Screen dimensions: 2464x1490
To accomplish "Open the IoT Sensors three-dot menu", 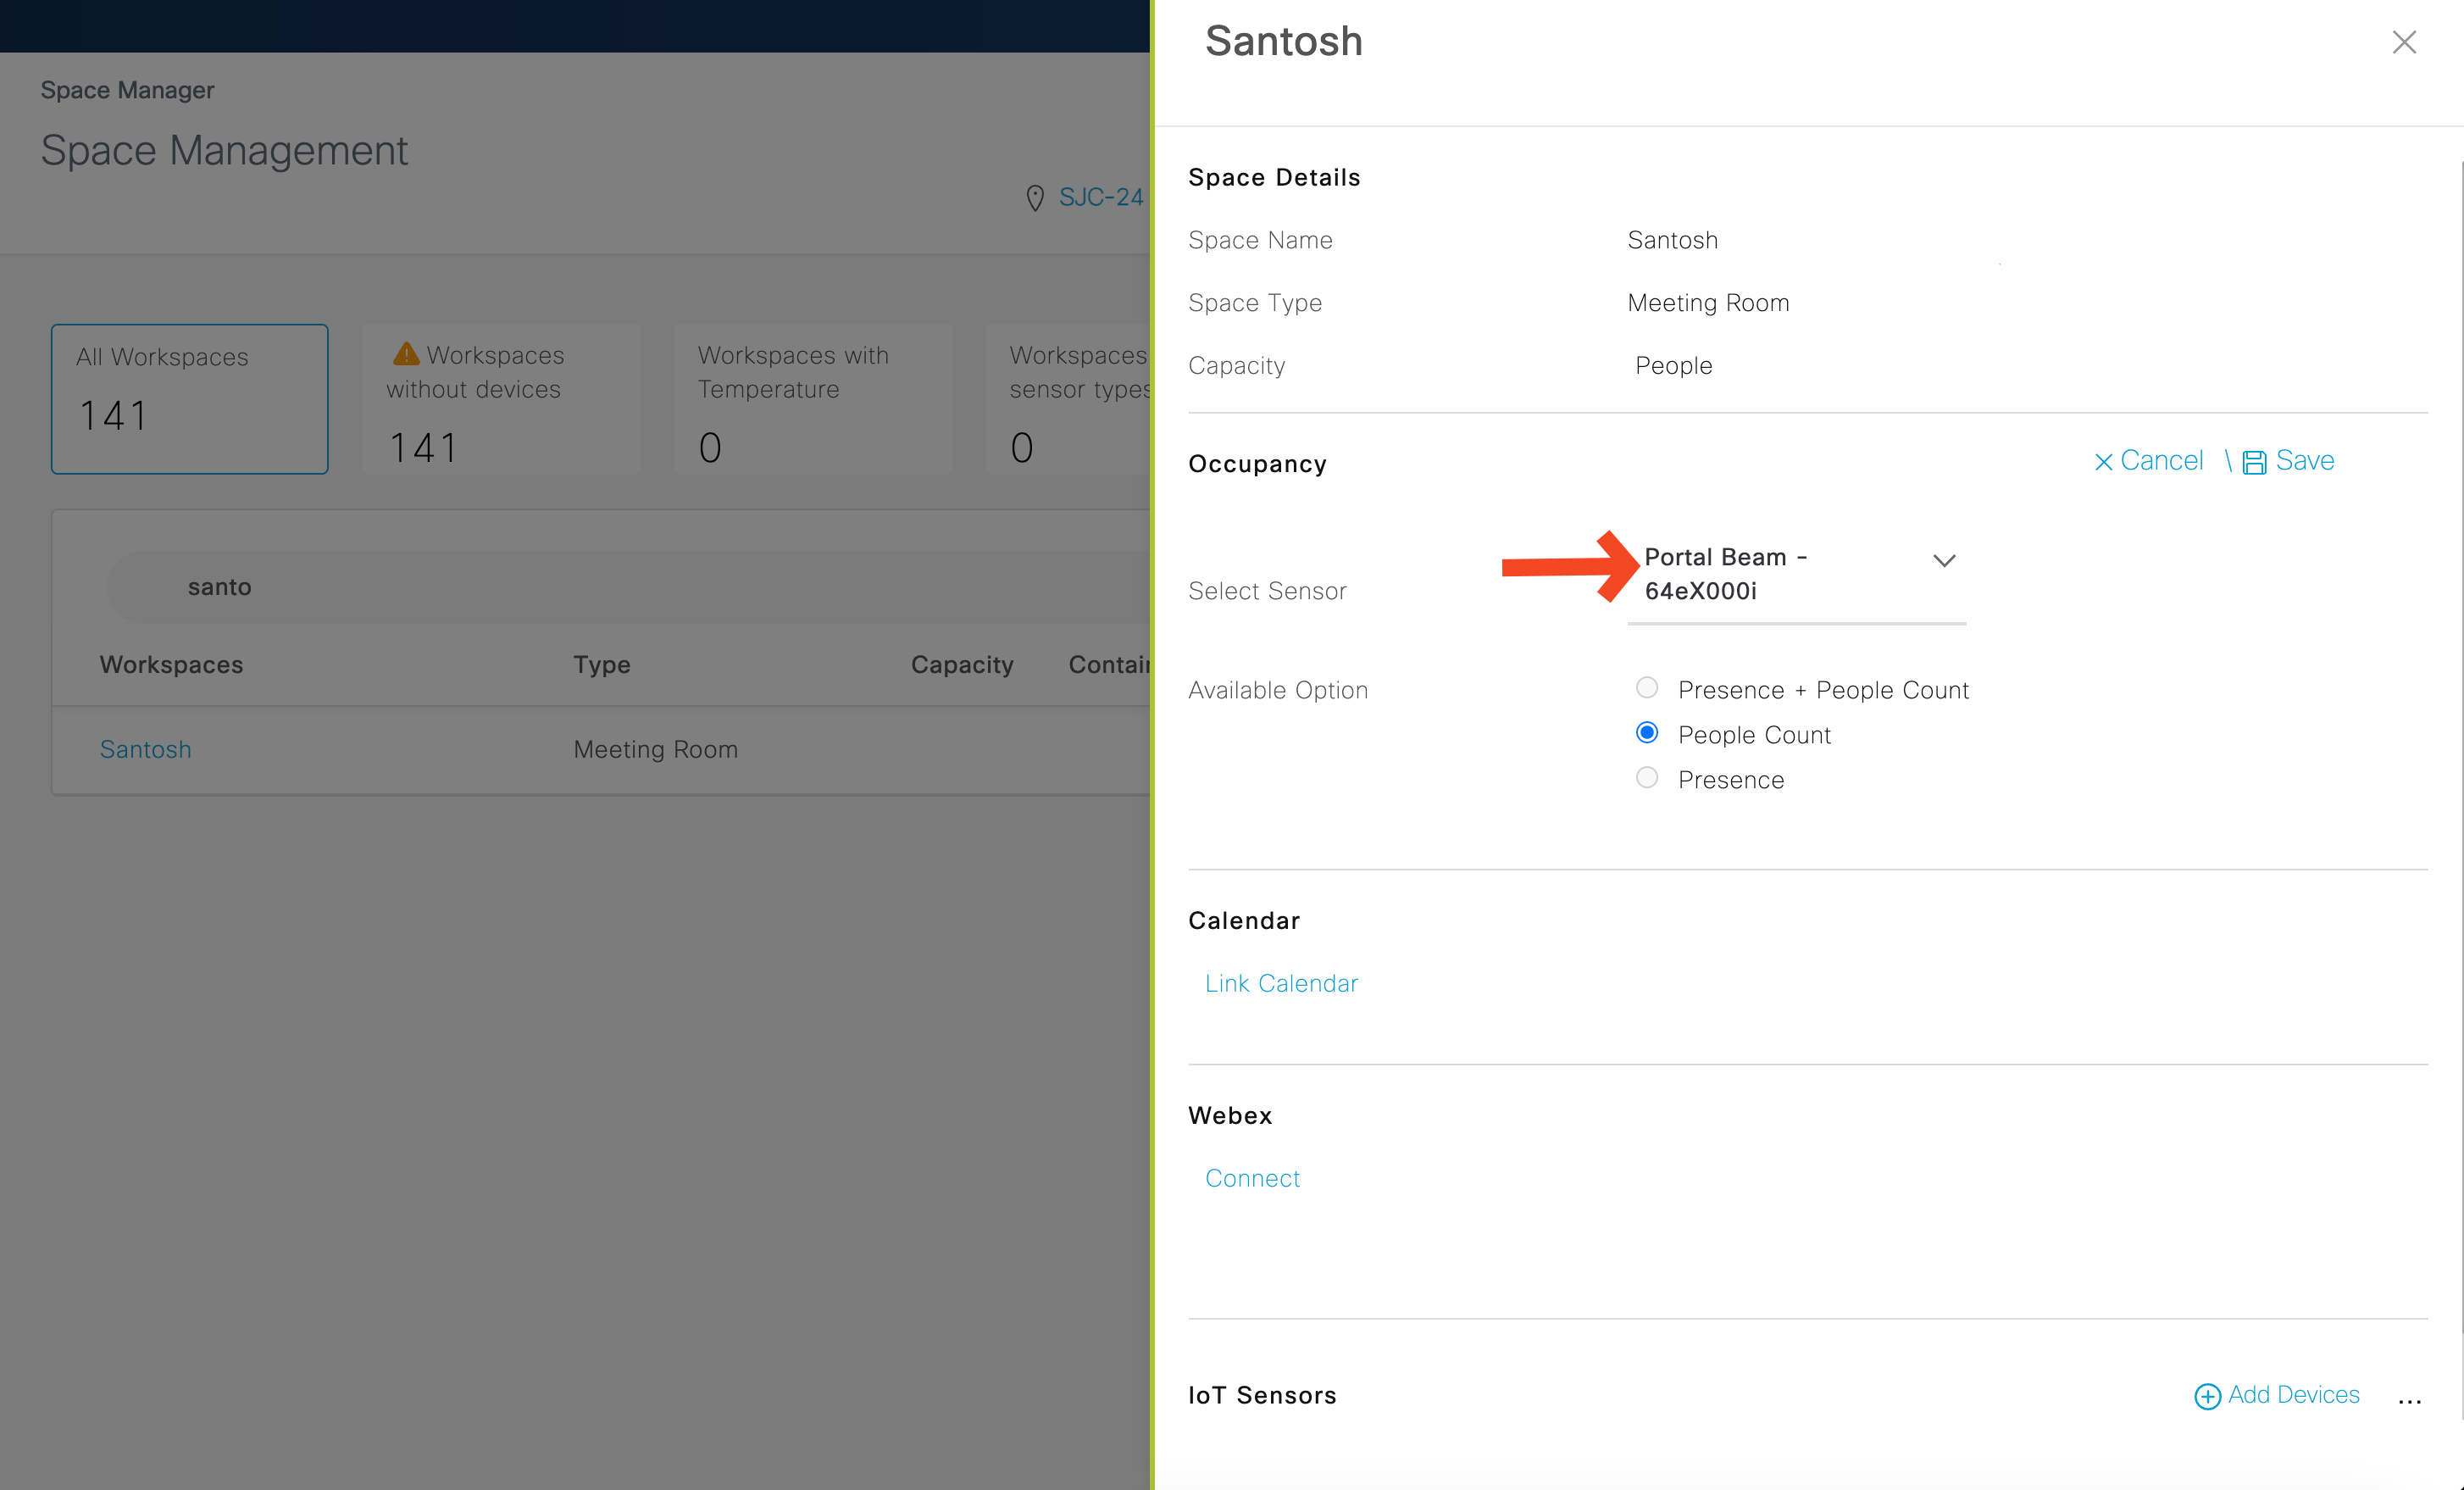I will click(2409, 1399).
